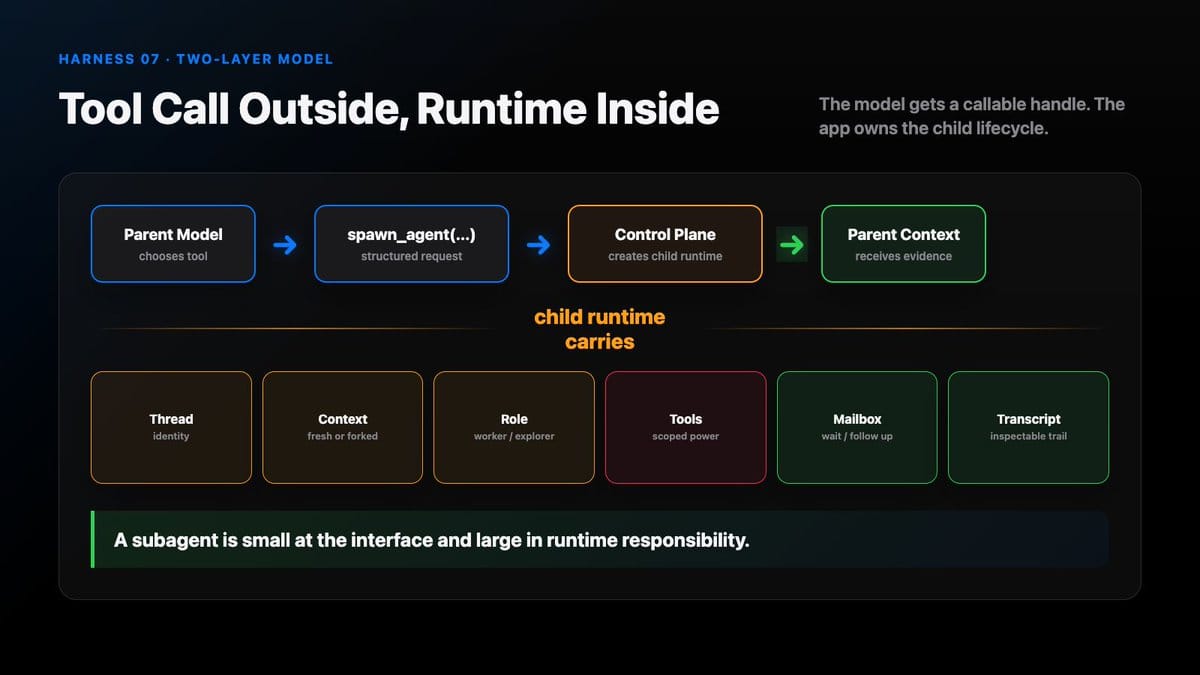Image resolution: width=1200 pixels, height=675 pixels.
Task: Click the 'callable handle' description text
Action: click(972, 116)
